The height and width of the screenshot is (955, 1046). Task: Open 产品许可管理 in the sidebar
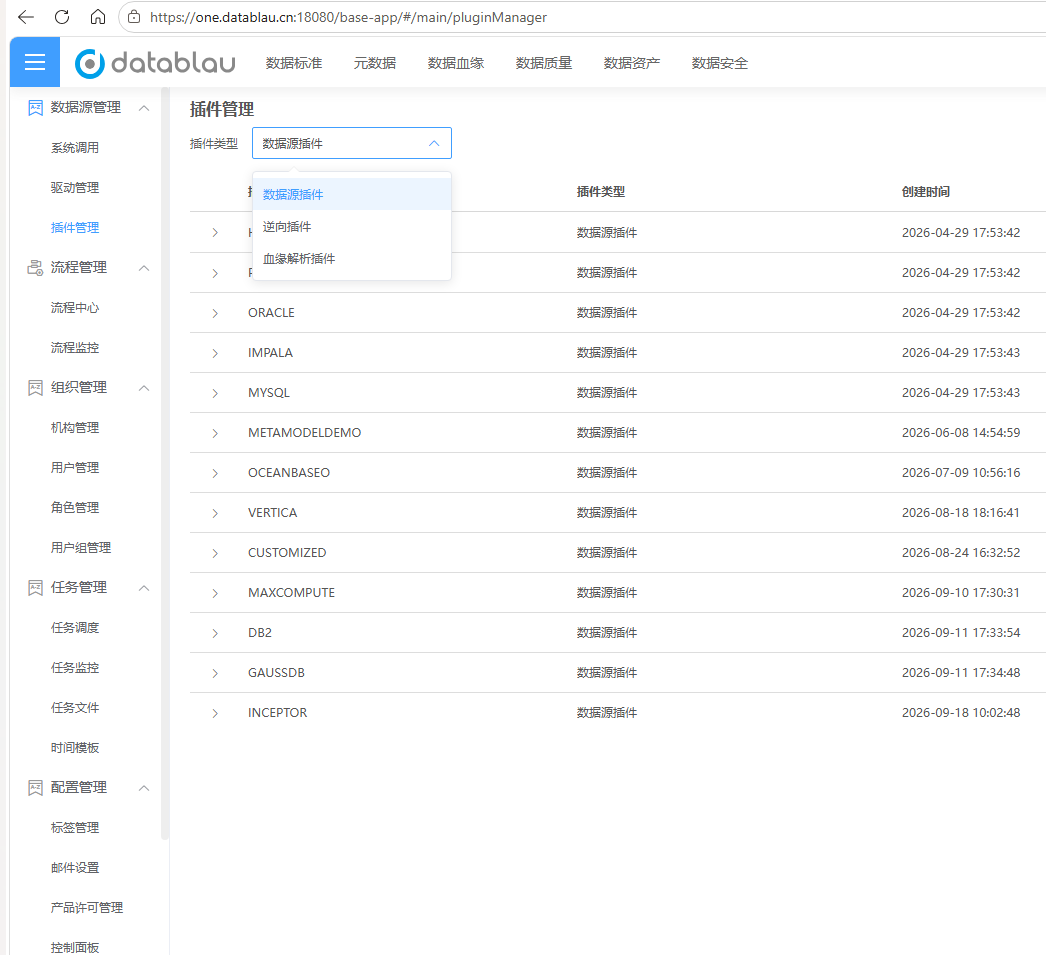[87, 908]
